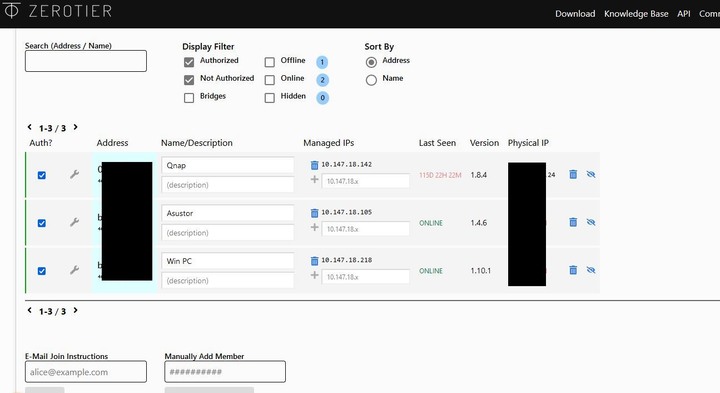The width and height of the screenshot is (720, 393).
Task: Edit the Qnap name field
Action: tap(227, 165)
